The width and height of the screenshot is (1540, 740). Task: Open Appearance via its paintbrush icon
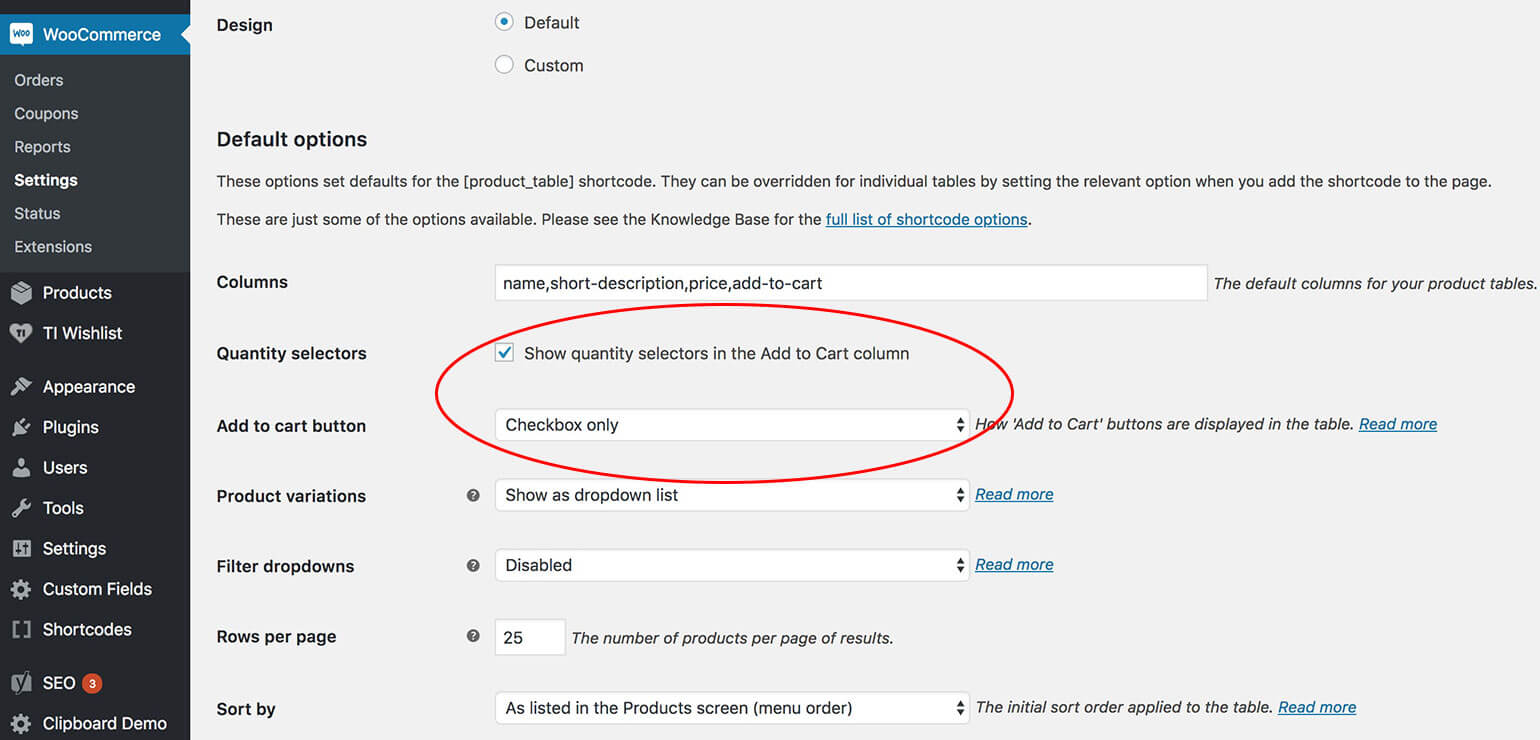(22, 386)
